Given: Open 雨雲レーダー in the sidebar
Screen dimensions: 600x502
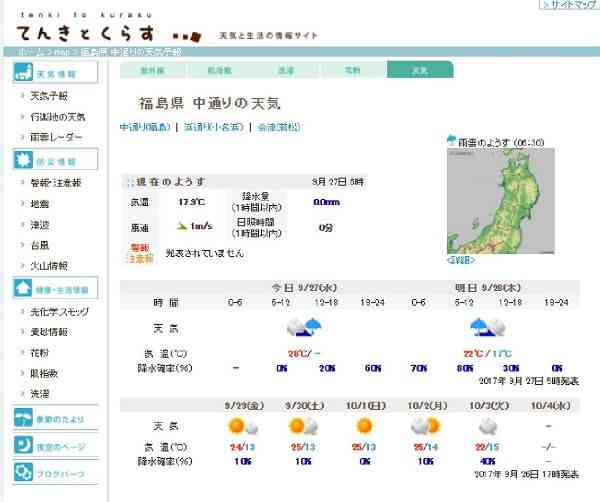Looking at the screenshot, I should [56, 137].
